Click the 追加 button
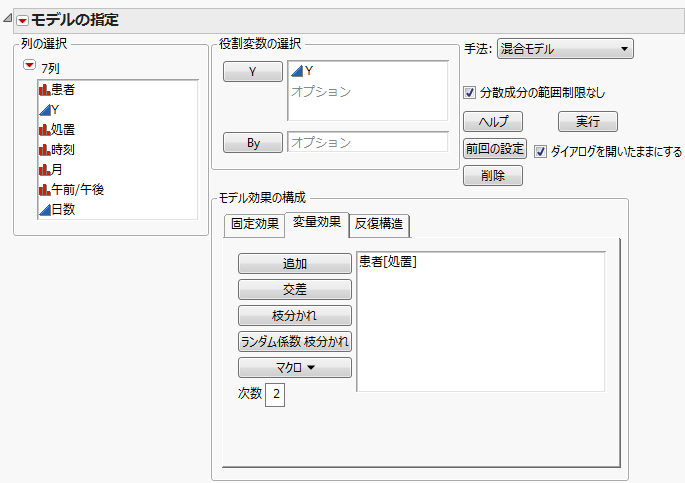The image size is (685, 483). click(x=294, y=264)
